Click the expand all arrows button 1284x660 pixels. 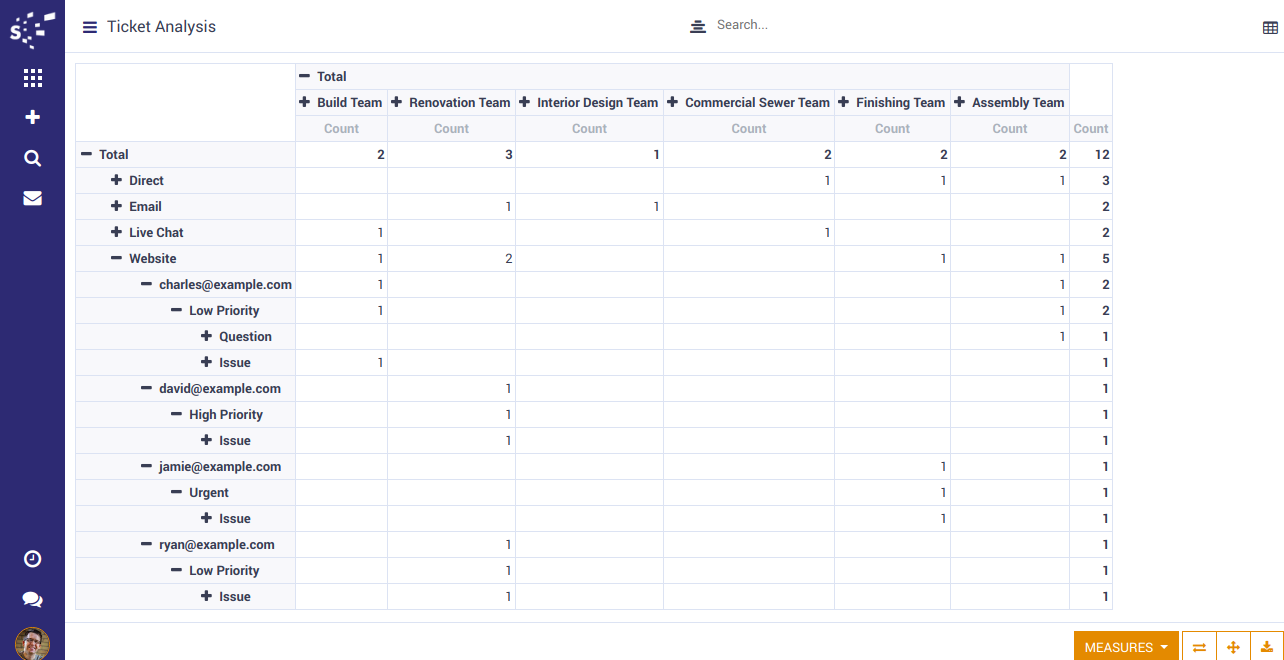(x=1233, y=647)
